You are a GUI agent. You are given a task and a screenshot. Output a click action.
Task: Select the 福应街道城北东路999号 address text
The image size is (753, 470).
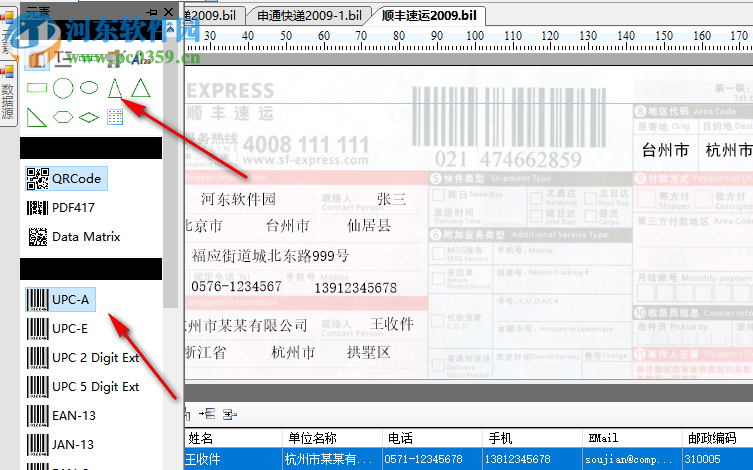click(270, 255)
